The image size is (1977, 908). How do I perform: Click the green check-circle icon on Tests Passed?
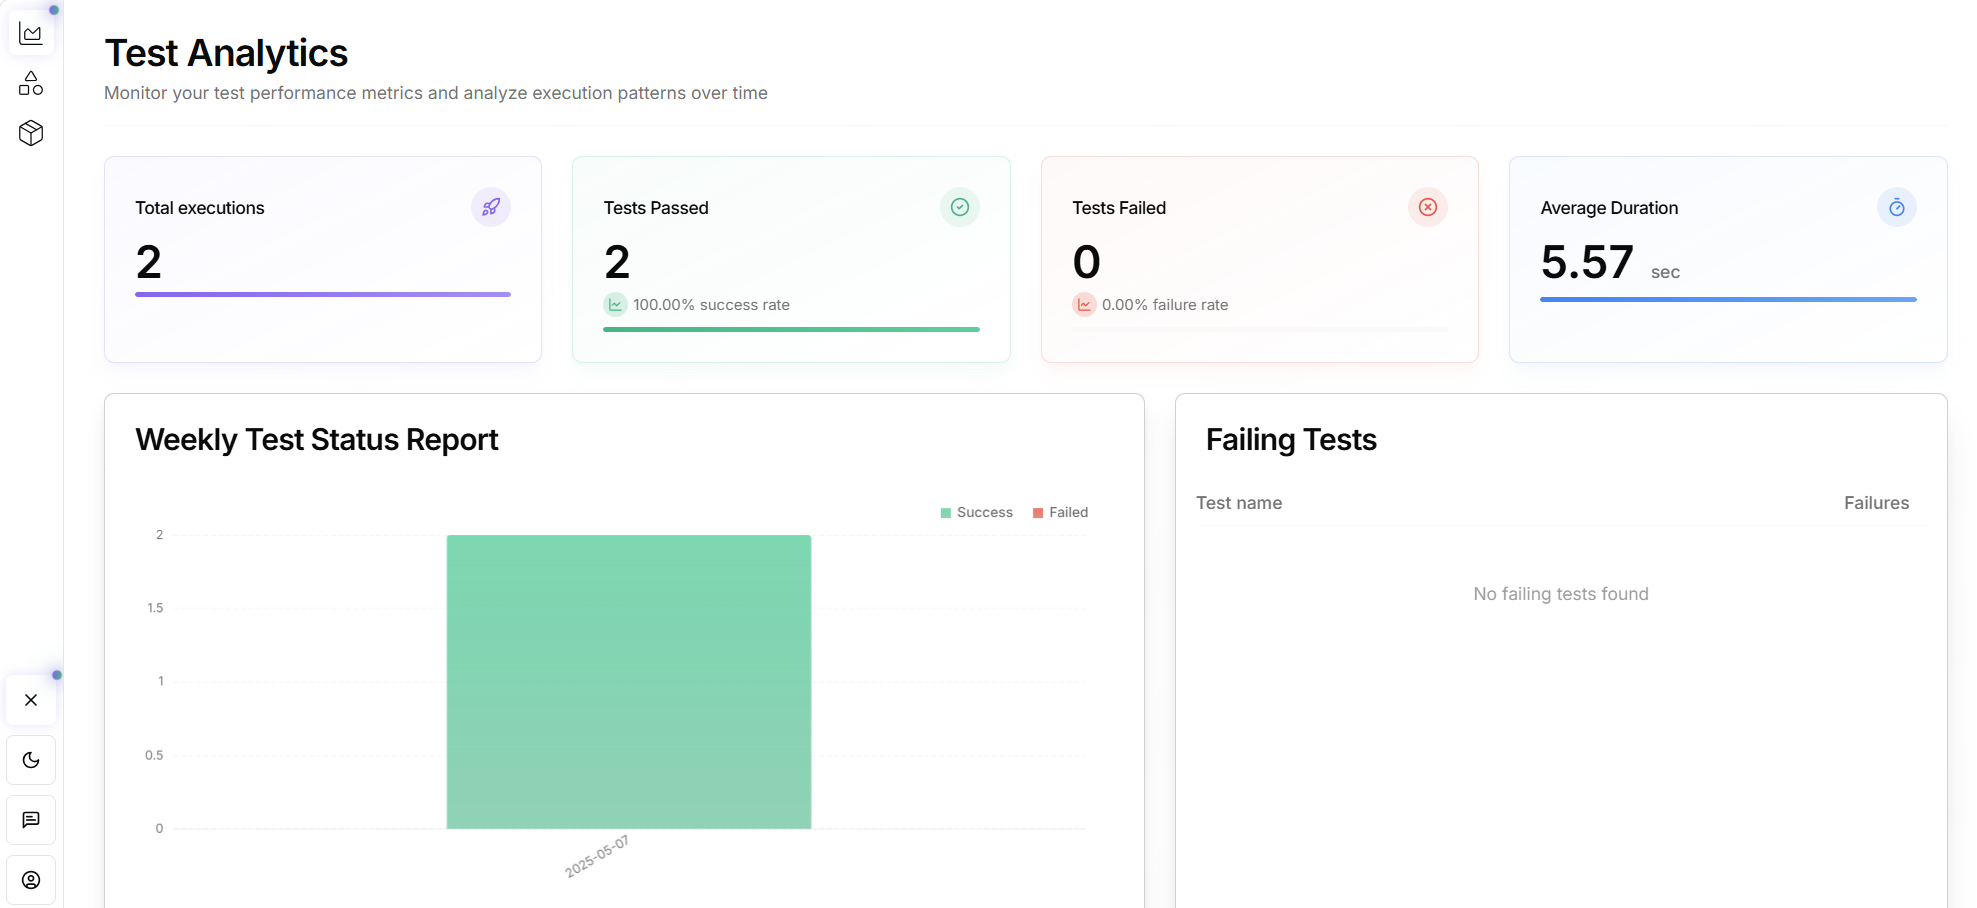[959, 207]
